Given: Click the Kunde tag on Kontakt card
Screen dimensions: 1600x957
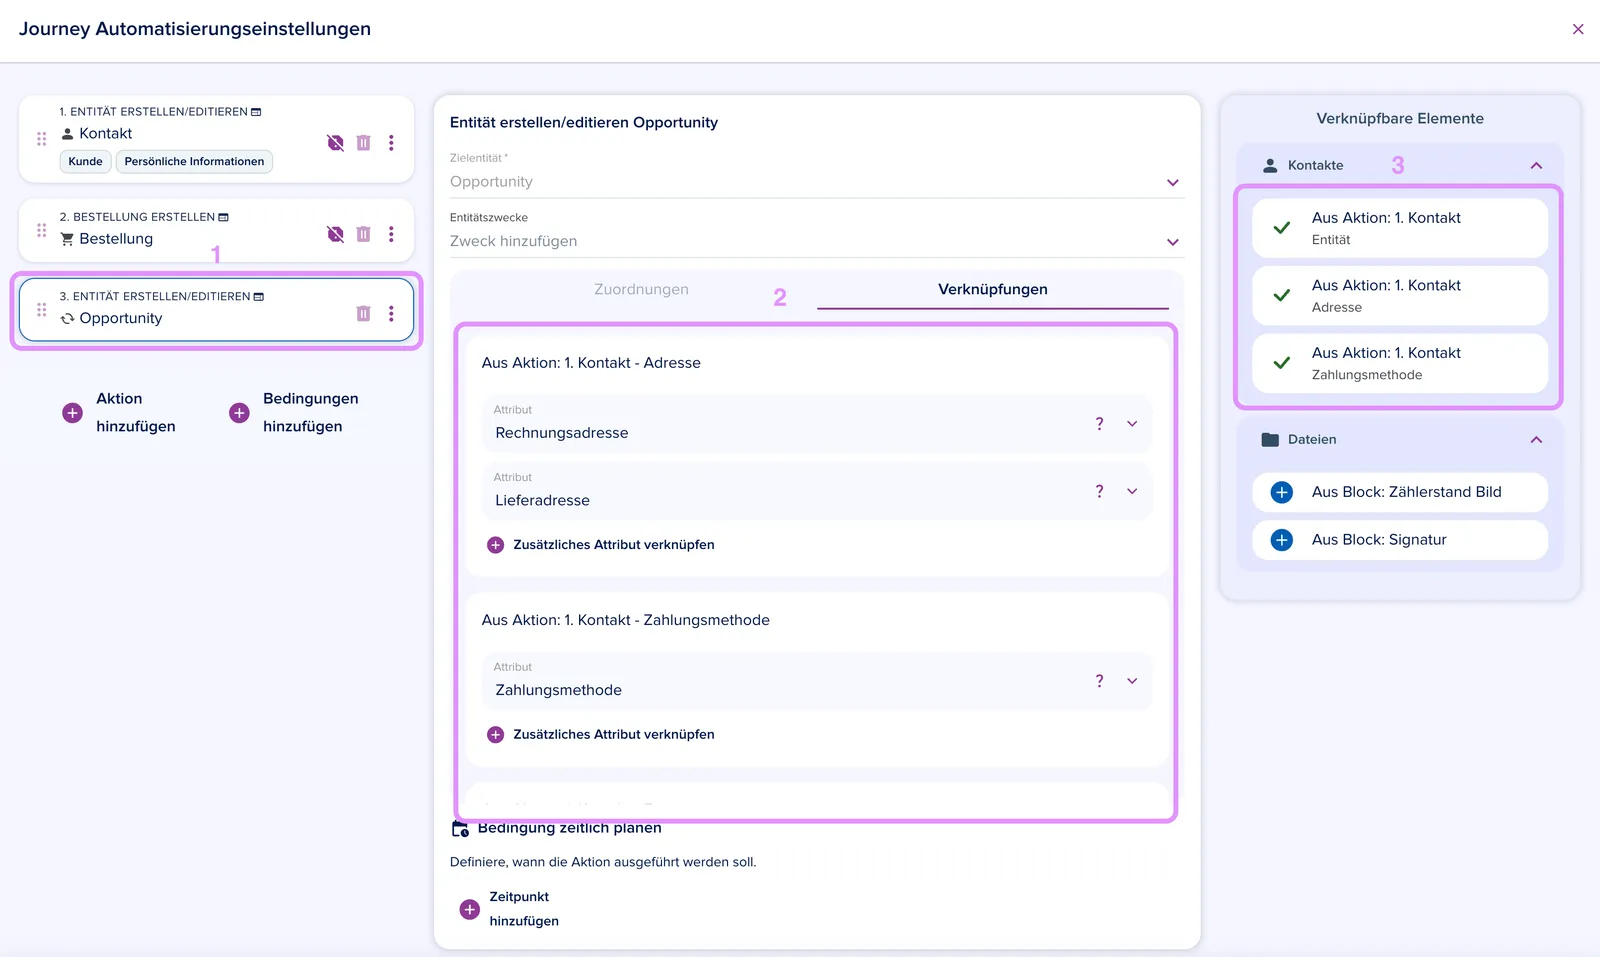Looking at the screenshot, I should point(86,162).
